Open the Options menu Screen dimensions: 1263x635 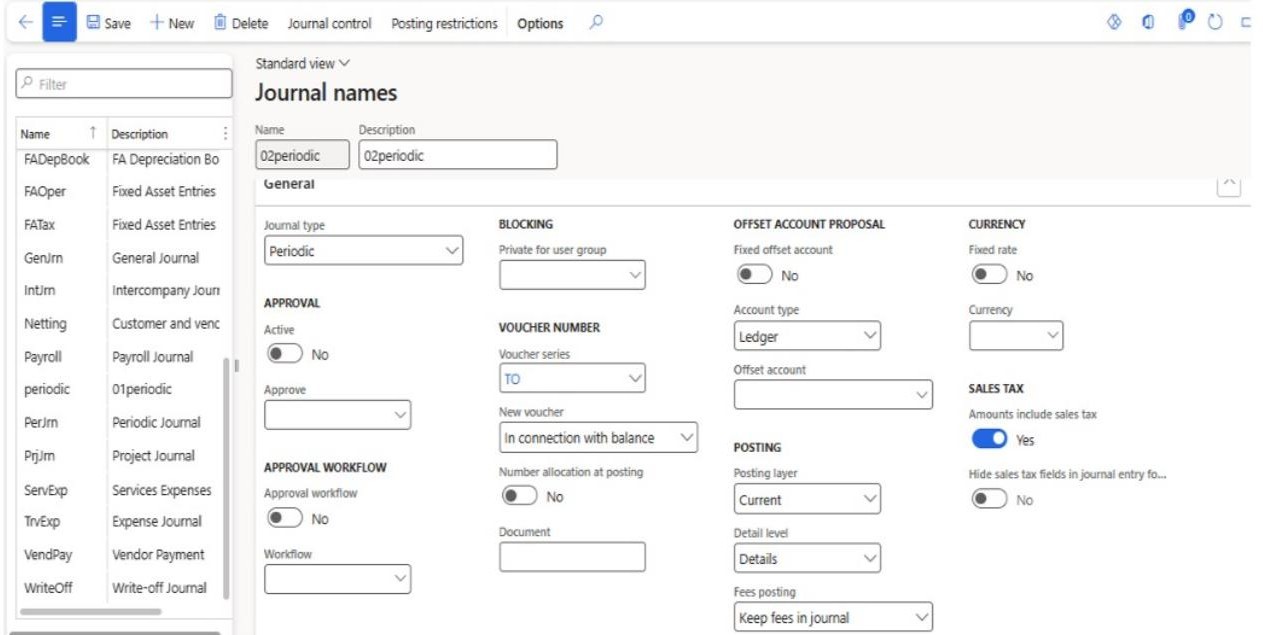[x=540, y=23]
